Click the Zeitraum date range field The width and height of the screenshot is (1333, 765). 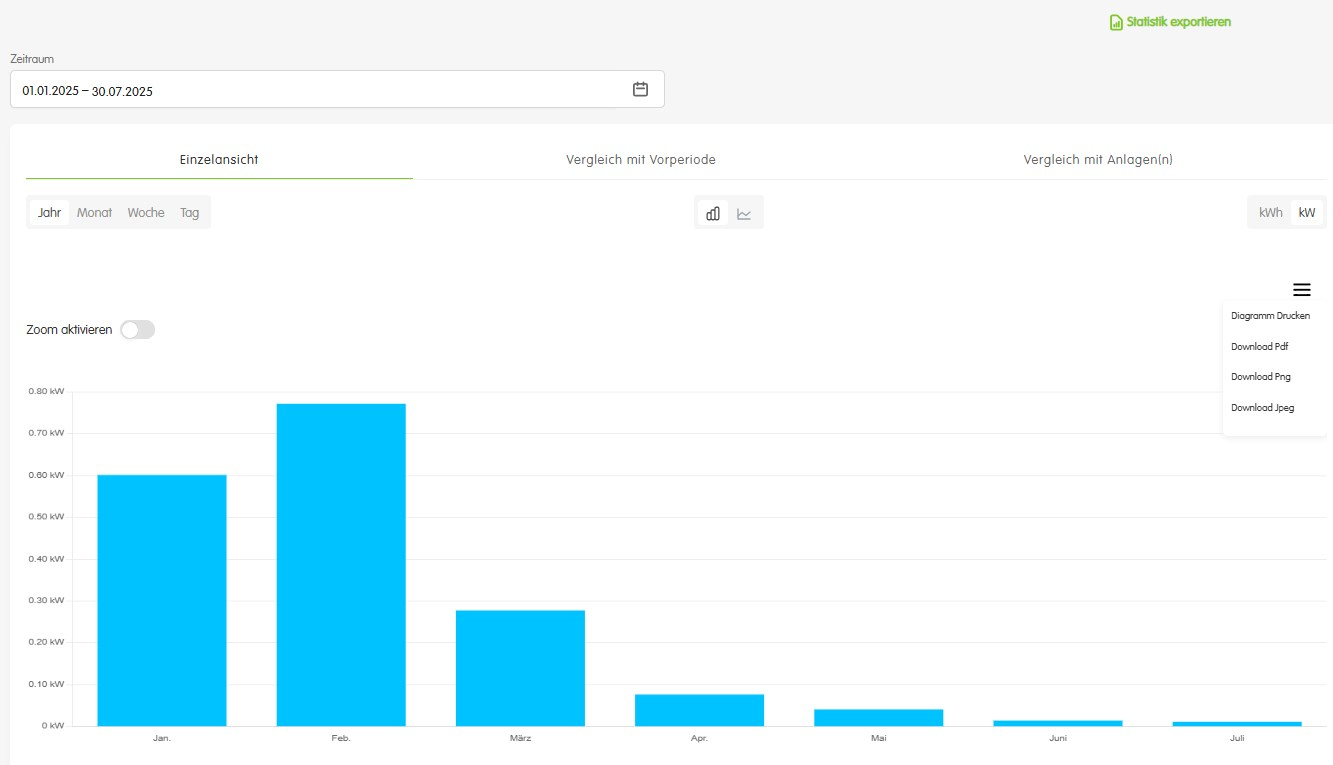320,90
